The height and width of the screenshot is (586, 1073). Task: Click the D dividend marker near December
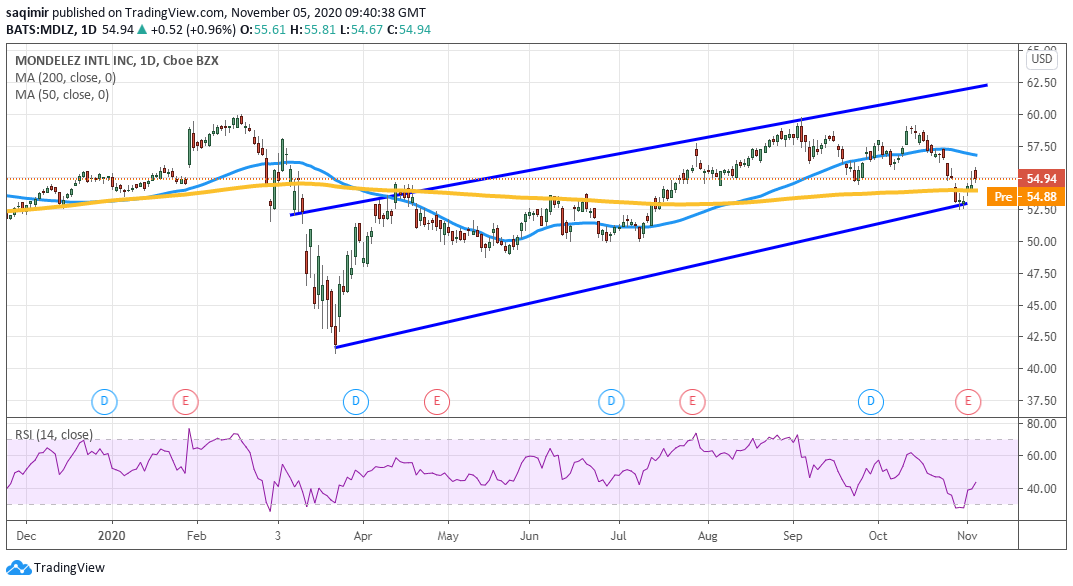[103, 400]
